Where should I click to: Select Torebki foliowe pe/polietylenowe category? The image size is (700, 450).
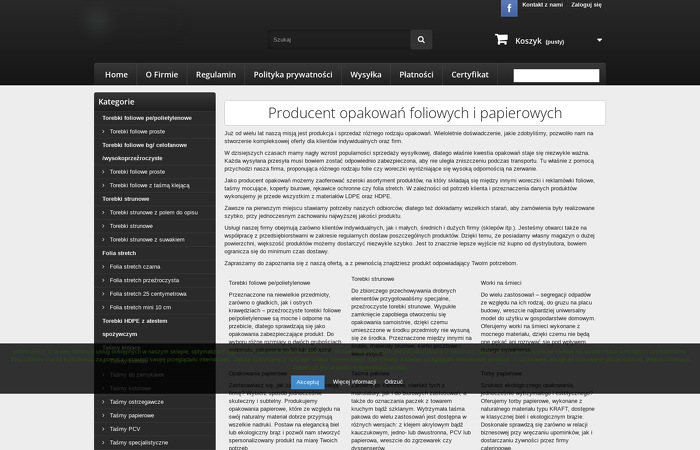pyautogui.click(x=147, y=118)
